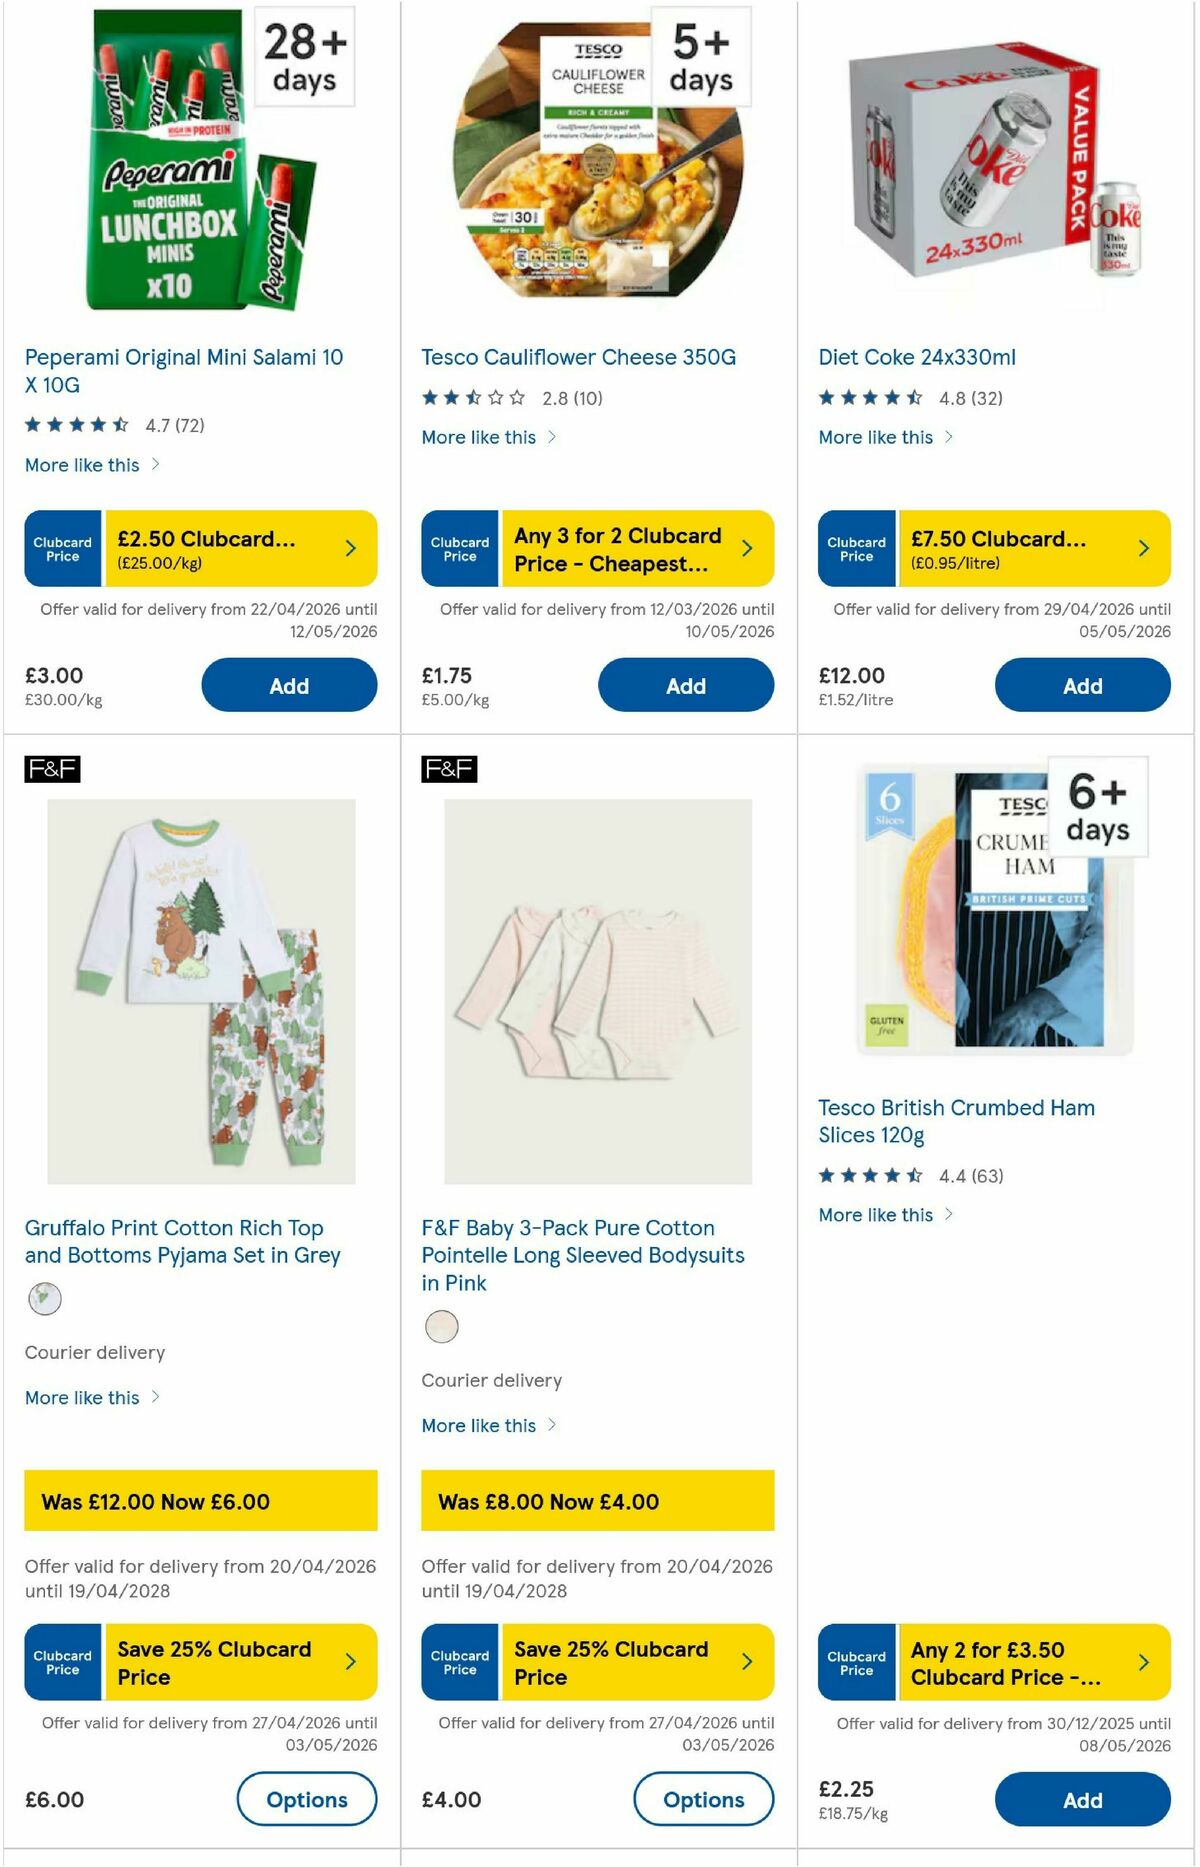
Task: Open the Any 3 for 2 Clubcard Price chevron
Action: [746, 547]
